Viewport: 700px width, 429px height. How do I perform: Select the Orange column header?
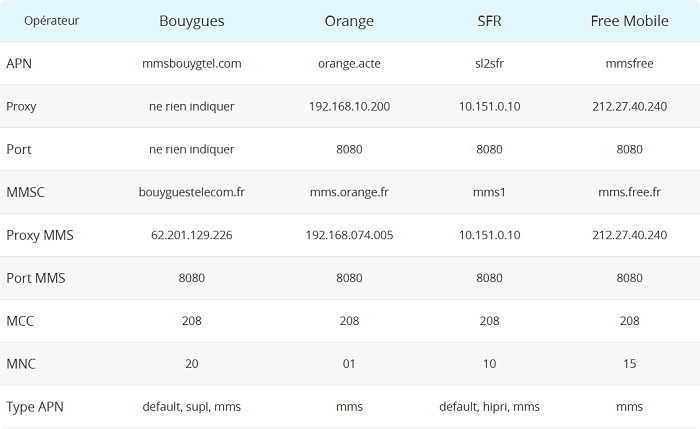pyautogui.click(x=349, y=21)
